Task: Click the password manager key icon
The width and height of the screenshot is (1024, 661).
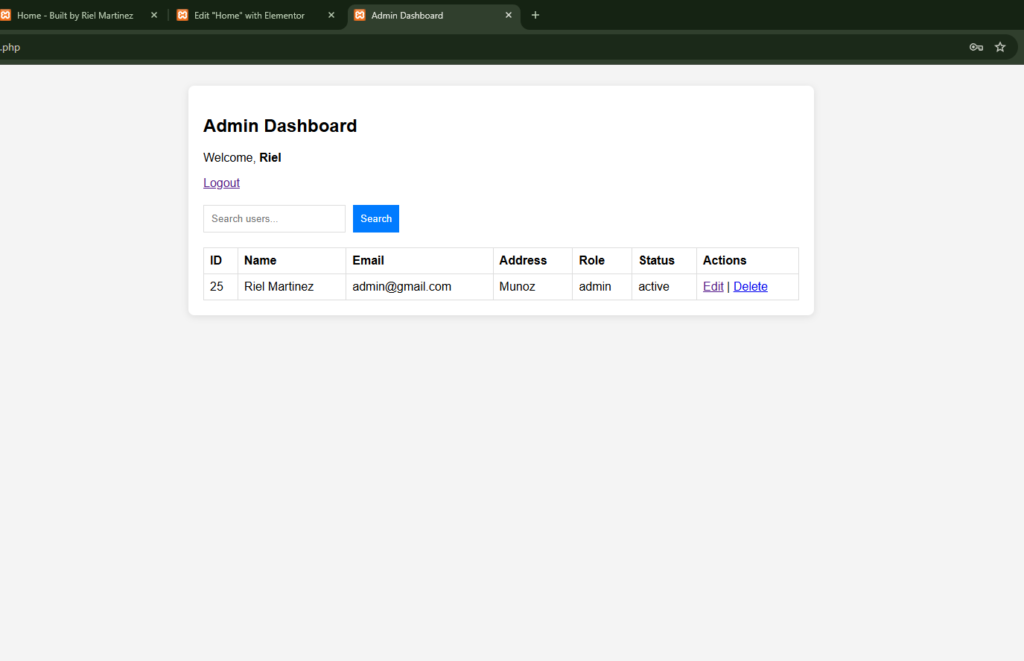Action: [x=976, y=47]
